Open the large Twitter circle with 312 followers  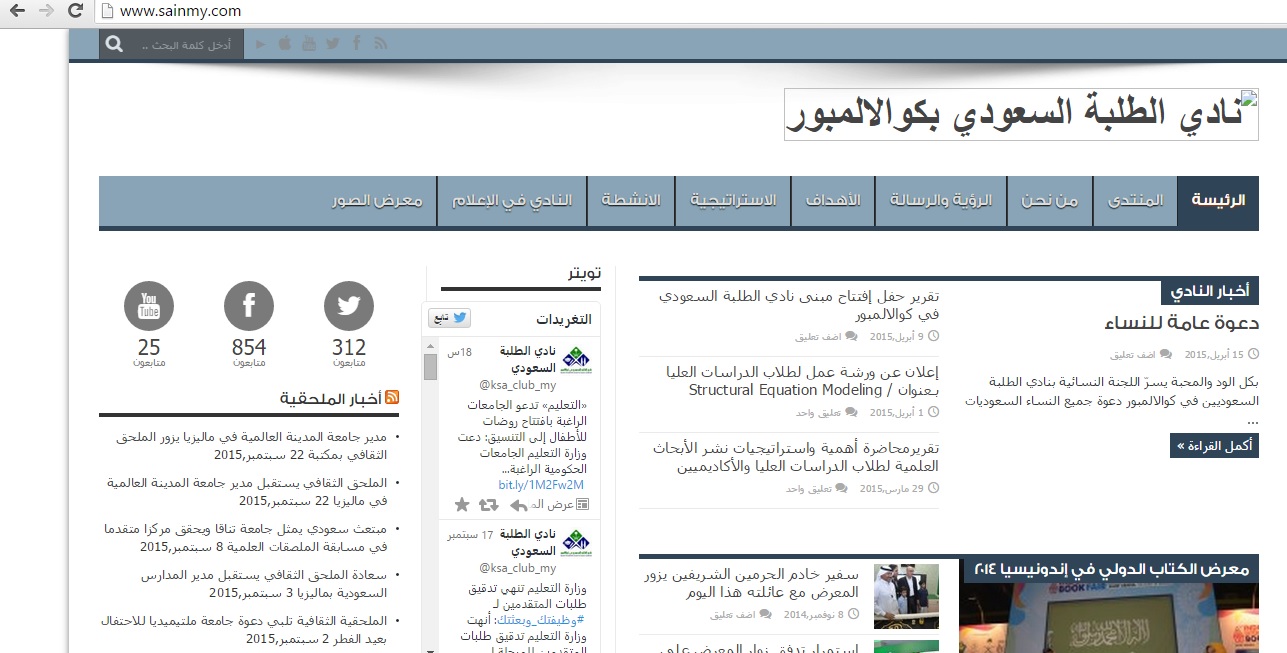[x=349, y=306]
